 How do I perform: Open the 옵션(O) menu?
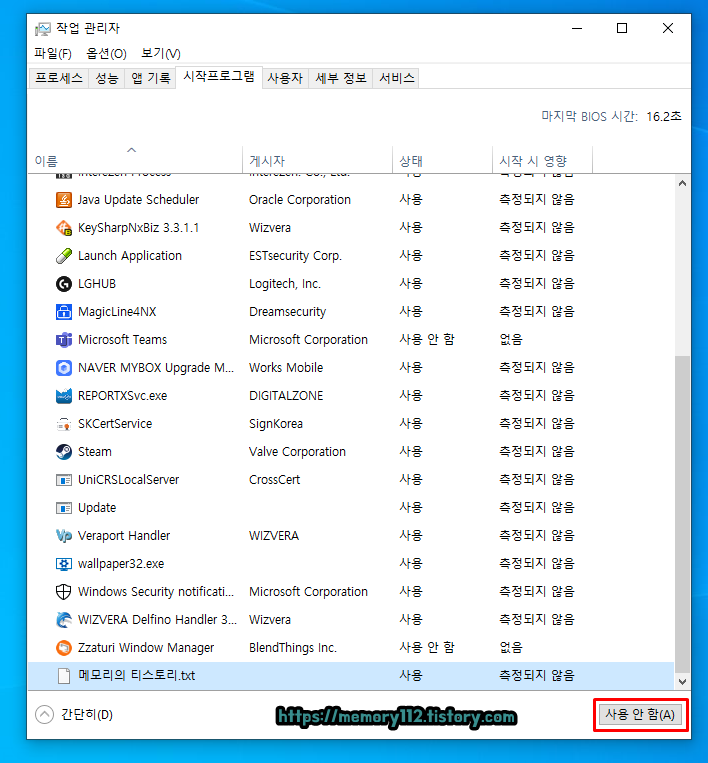point(106,54)
